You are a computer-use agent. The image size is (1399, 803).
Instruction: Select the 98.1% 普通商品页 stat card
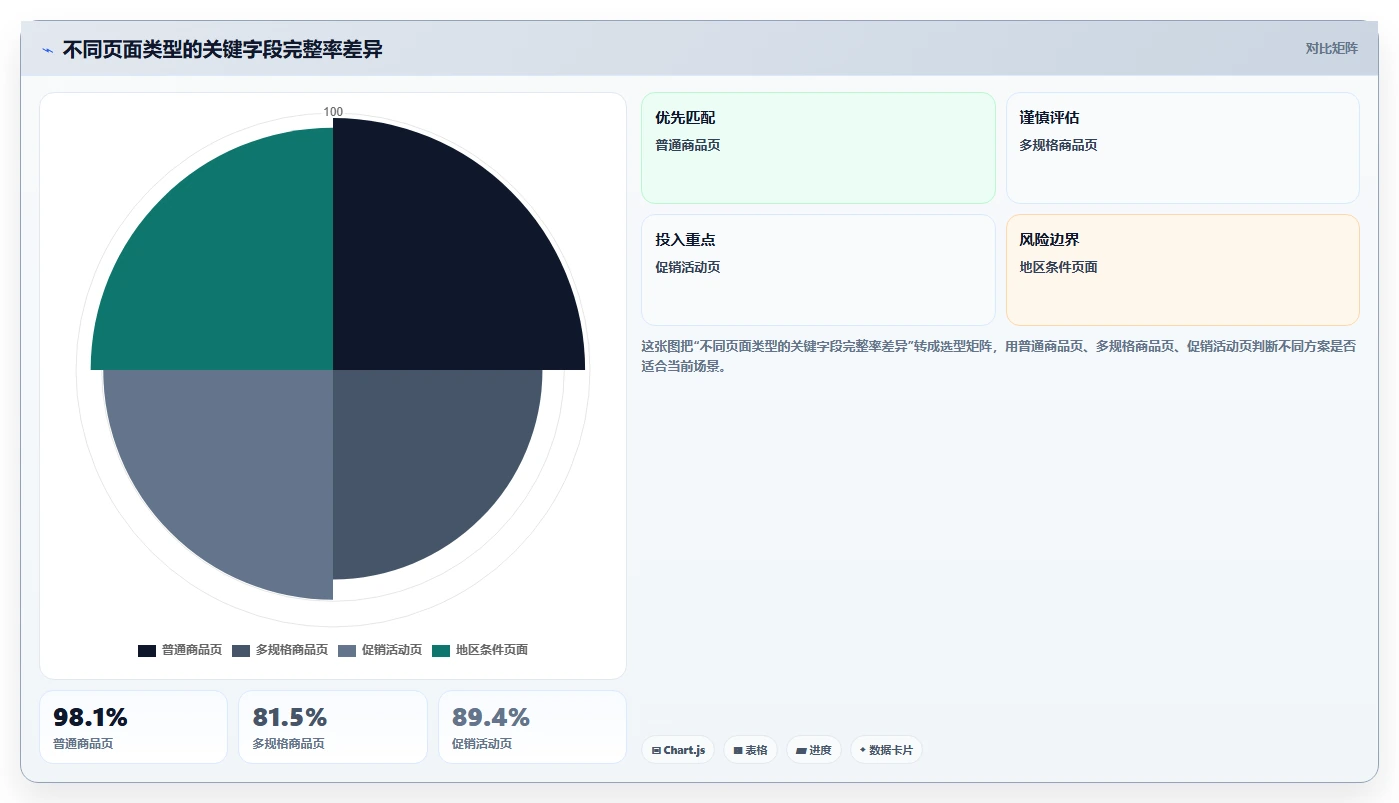point(134,727)
